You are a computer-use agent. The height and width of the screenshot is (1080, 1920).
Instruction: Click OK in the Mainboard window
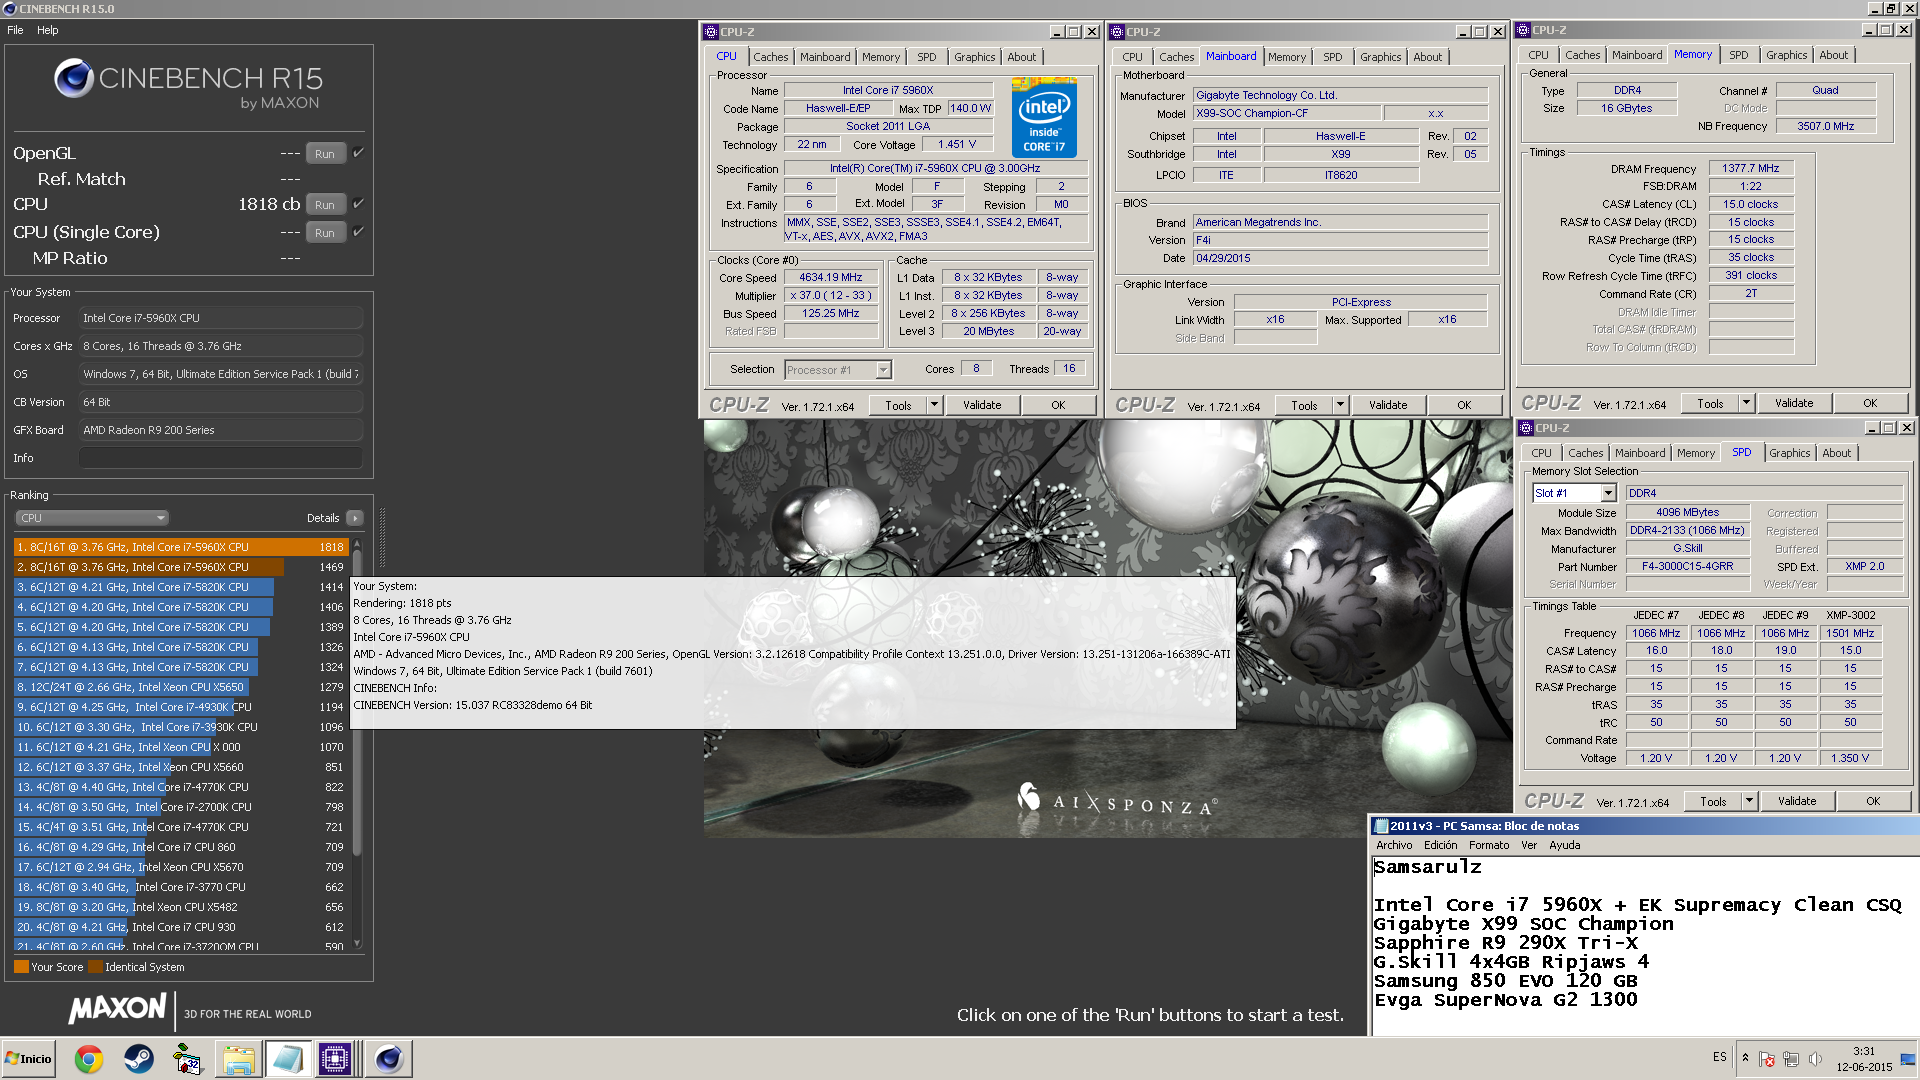point(1464,405)
